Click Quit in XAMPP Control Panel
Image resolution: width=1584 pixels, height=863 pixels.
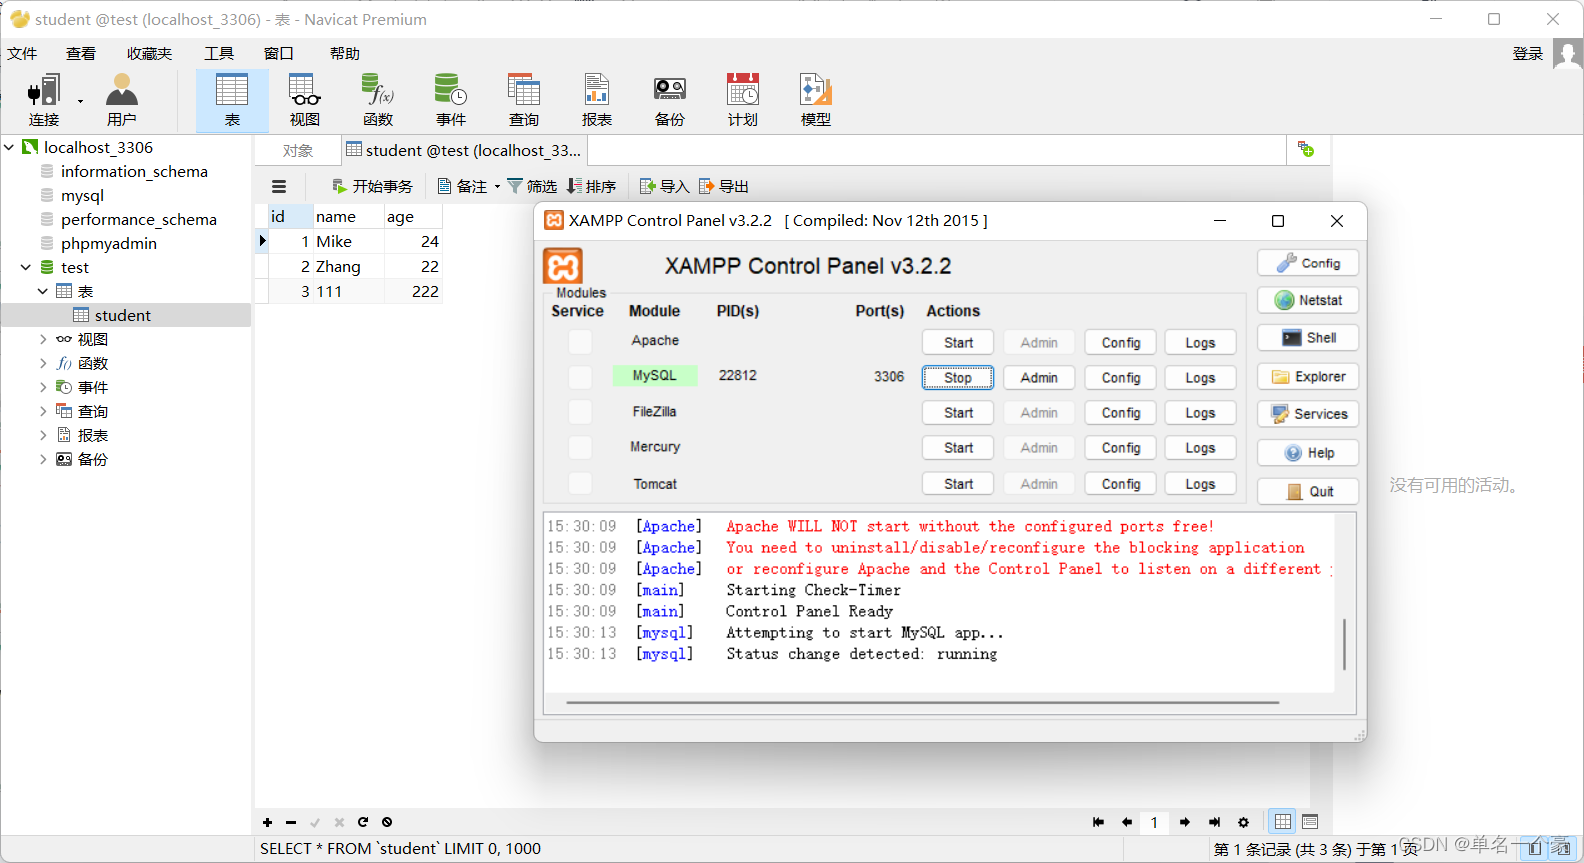point(1308,491)
